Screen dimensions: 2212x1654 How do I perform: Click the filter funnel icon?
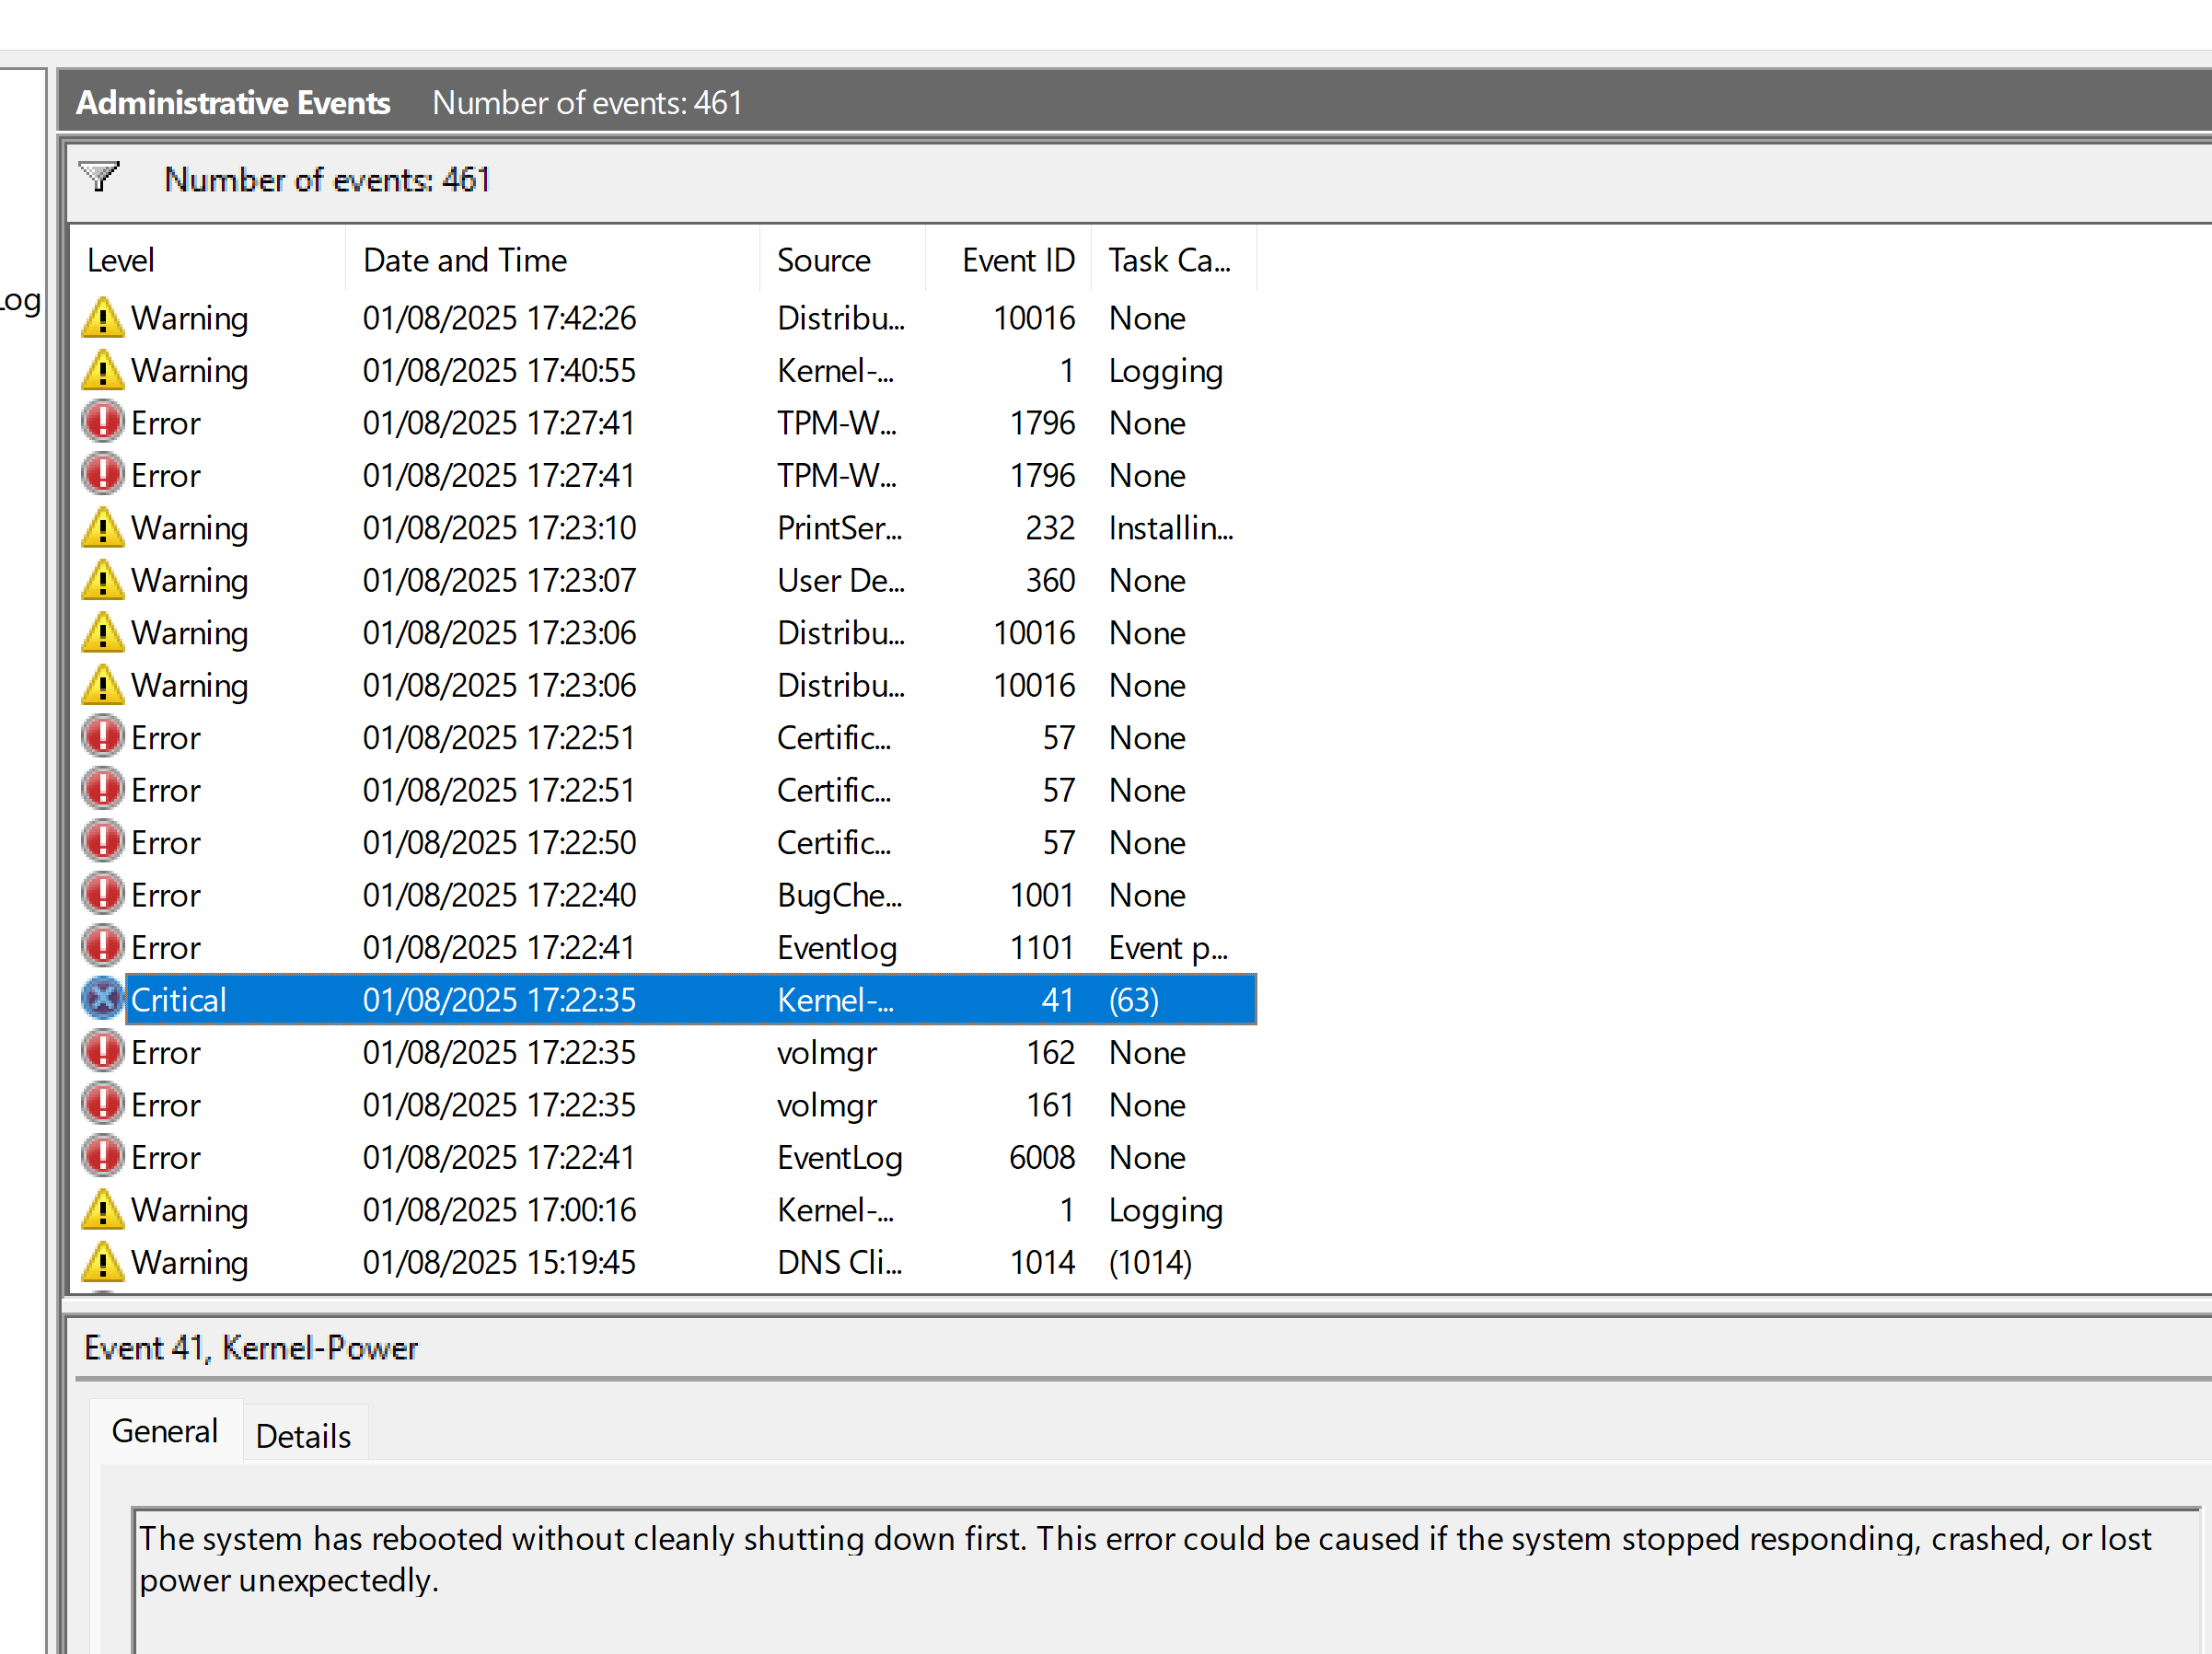[99, 177]
